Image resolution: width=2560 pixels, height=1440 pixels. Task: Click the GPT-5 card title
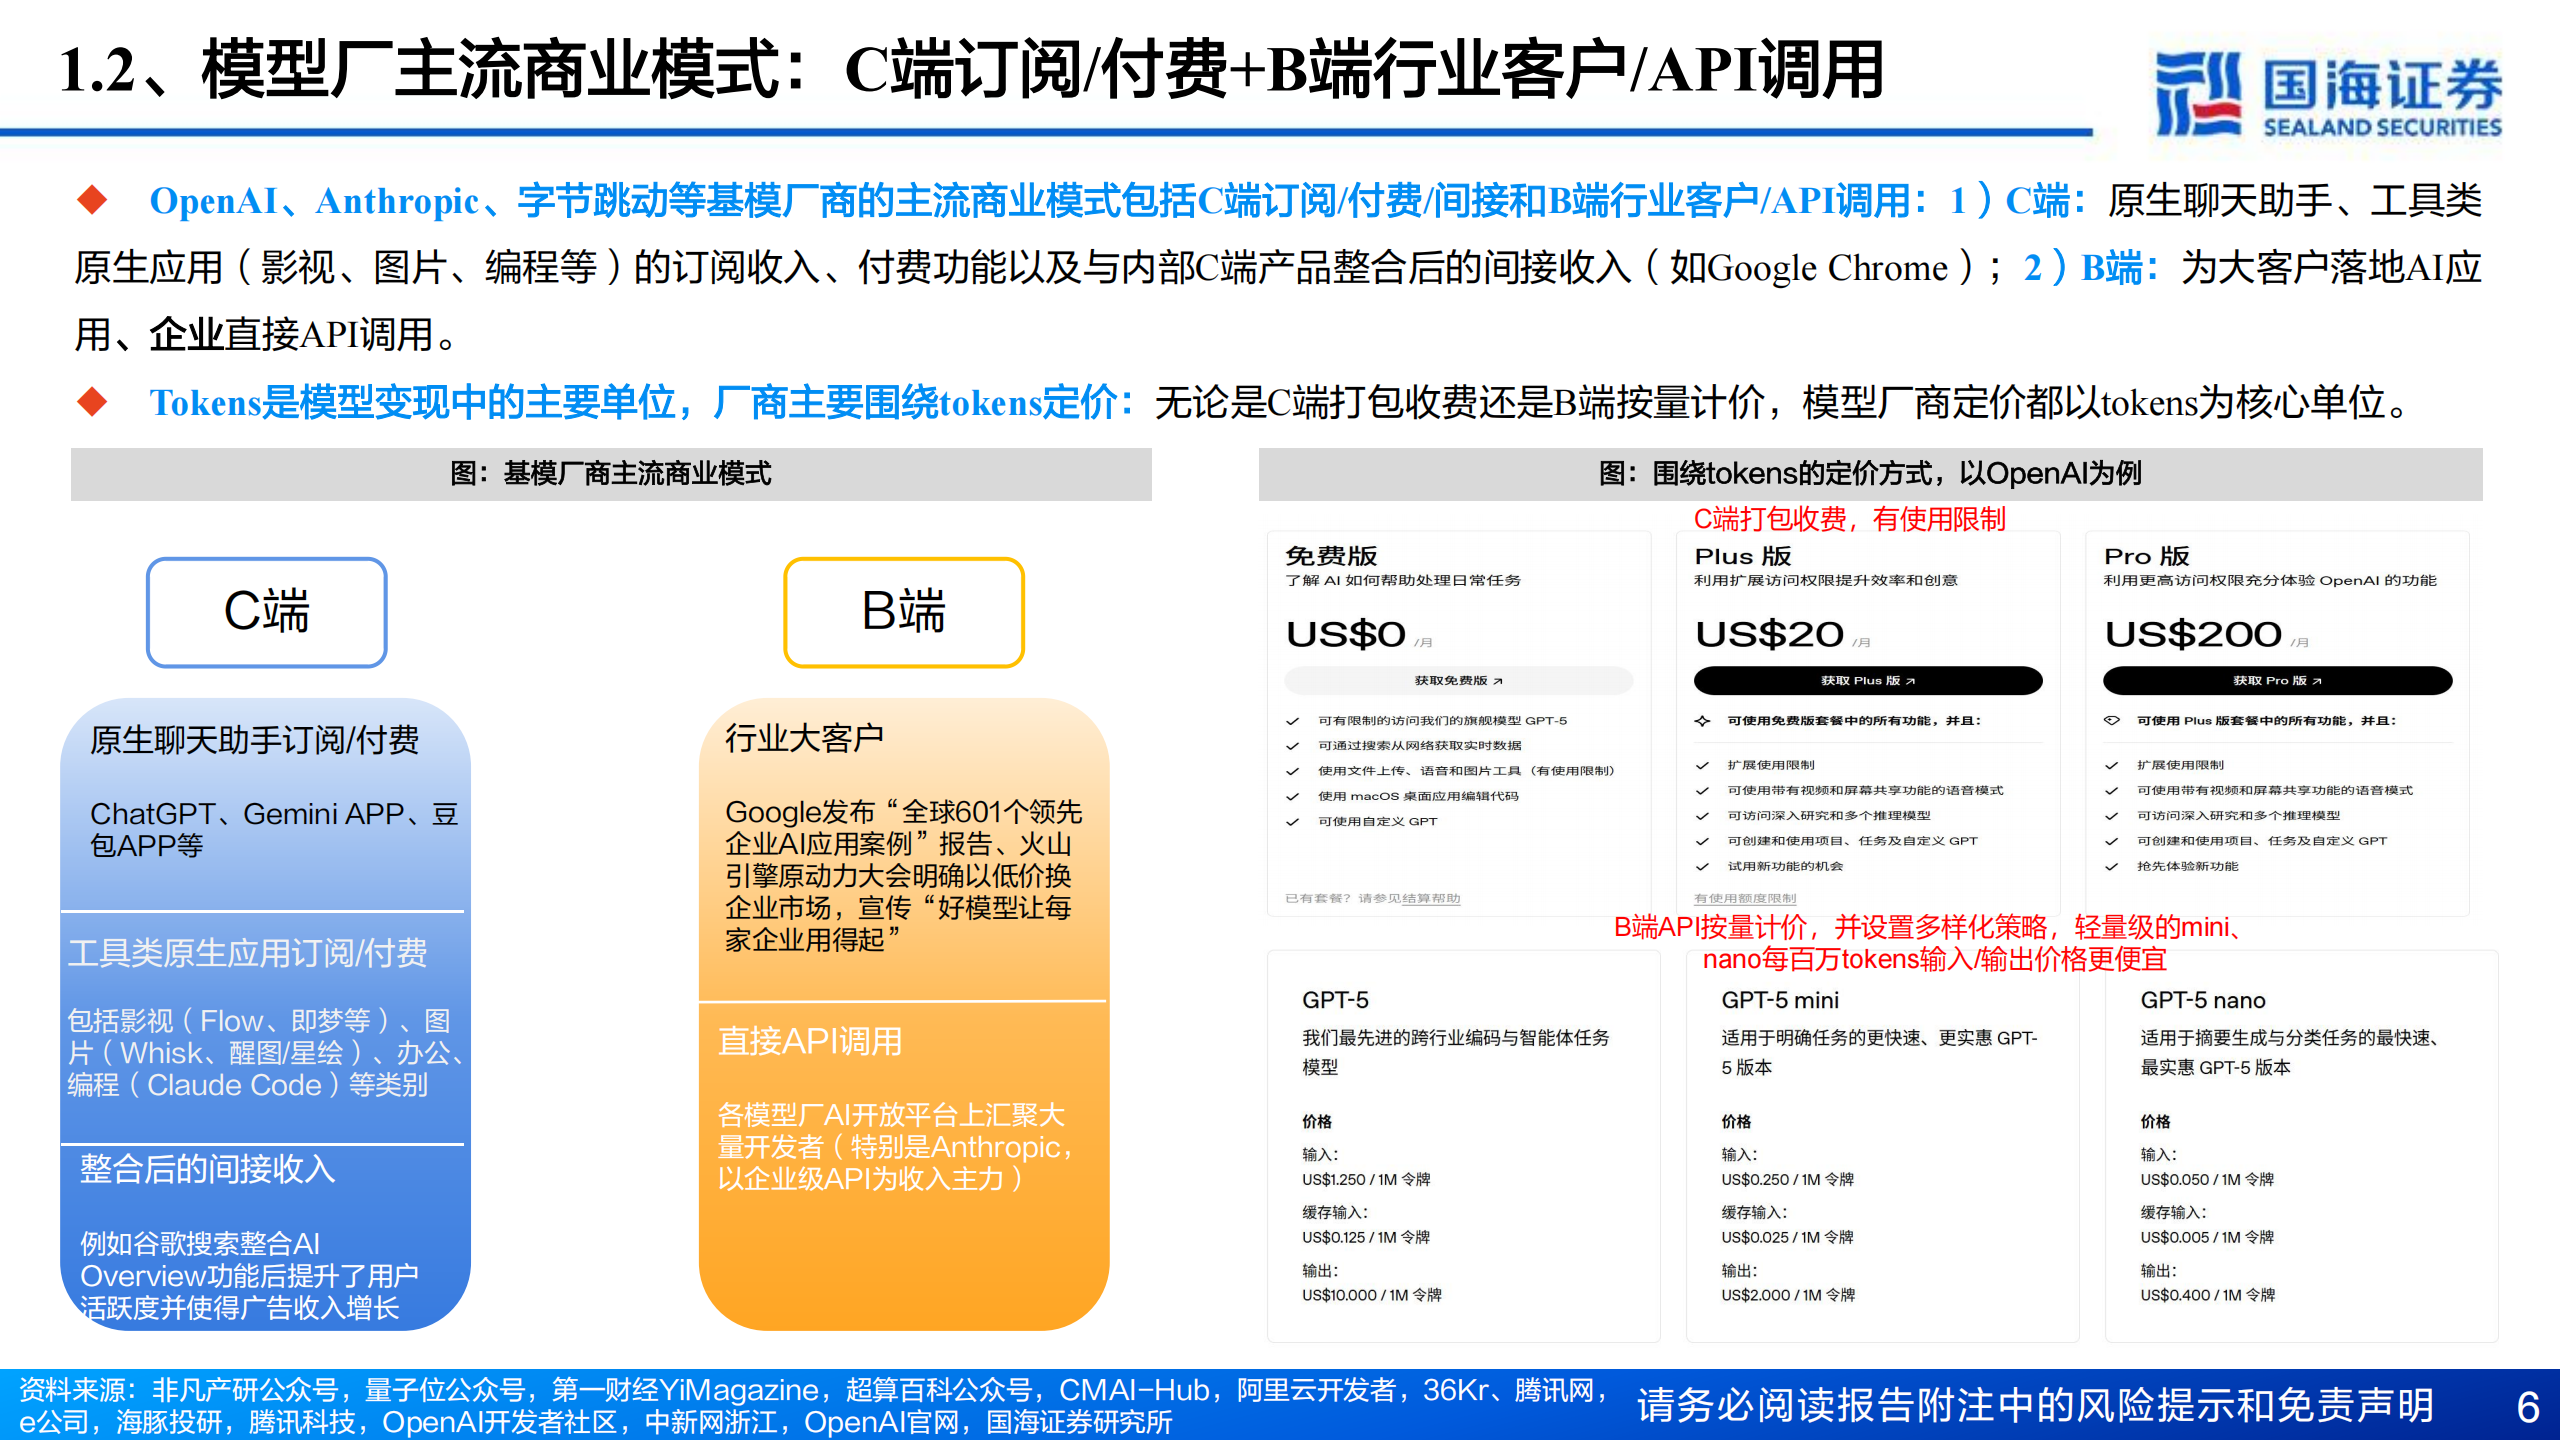point(1335,1000)
